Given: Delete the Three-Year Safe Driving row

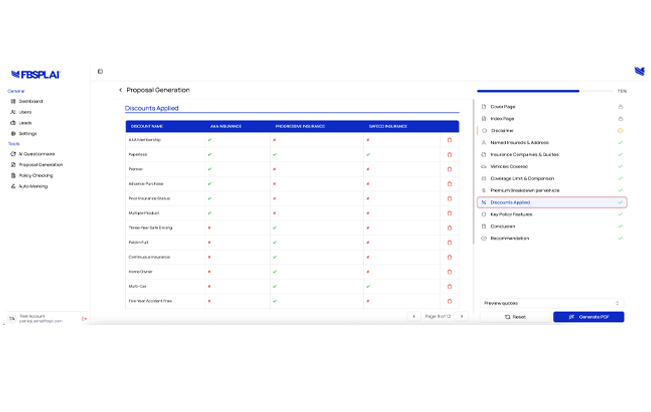Looking at the screenshot, I should pyautogui.click(x=449, y=228).
